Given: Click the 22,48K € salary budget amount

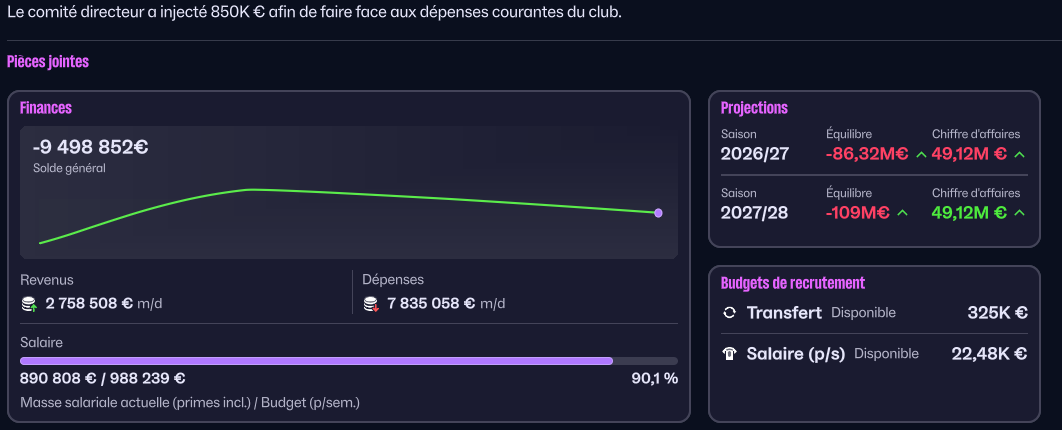Looking at the screenshot, I should [x=990, y=353].
